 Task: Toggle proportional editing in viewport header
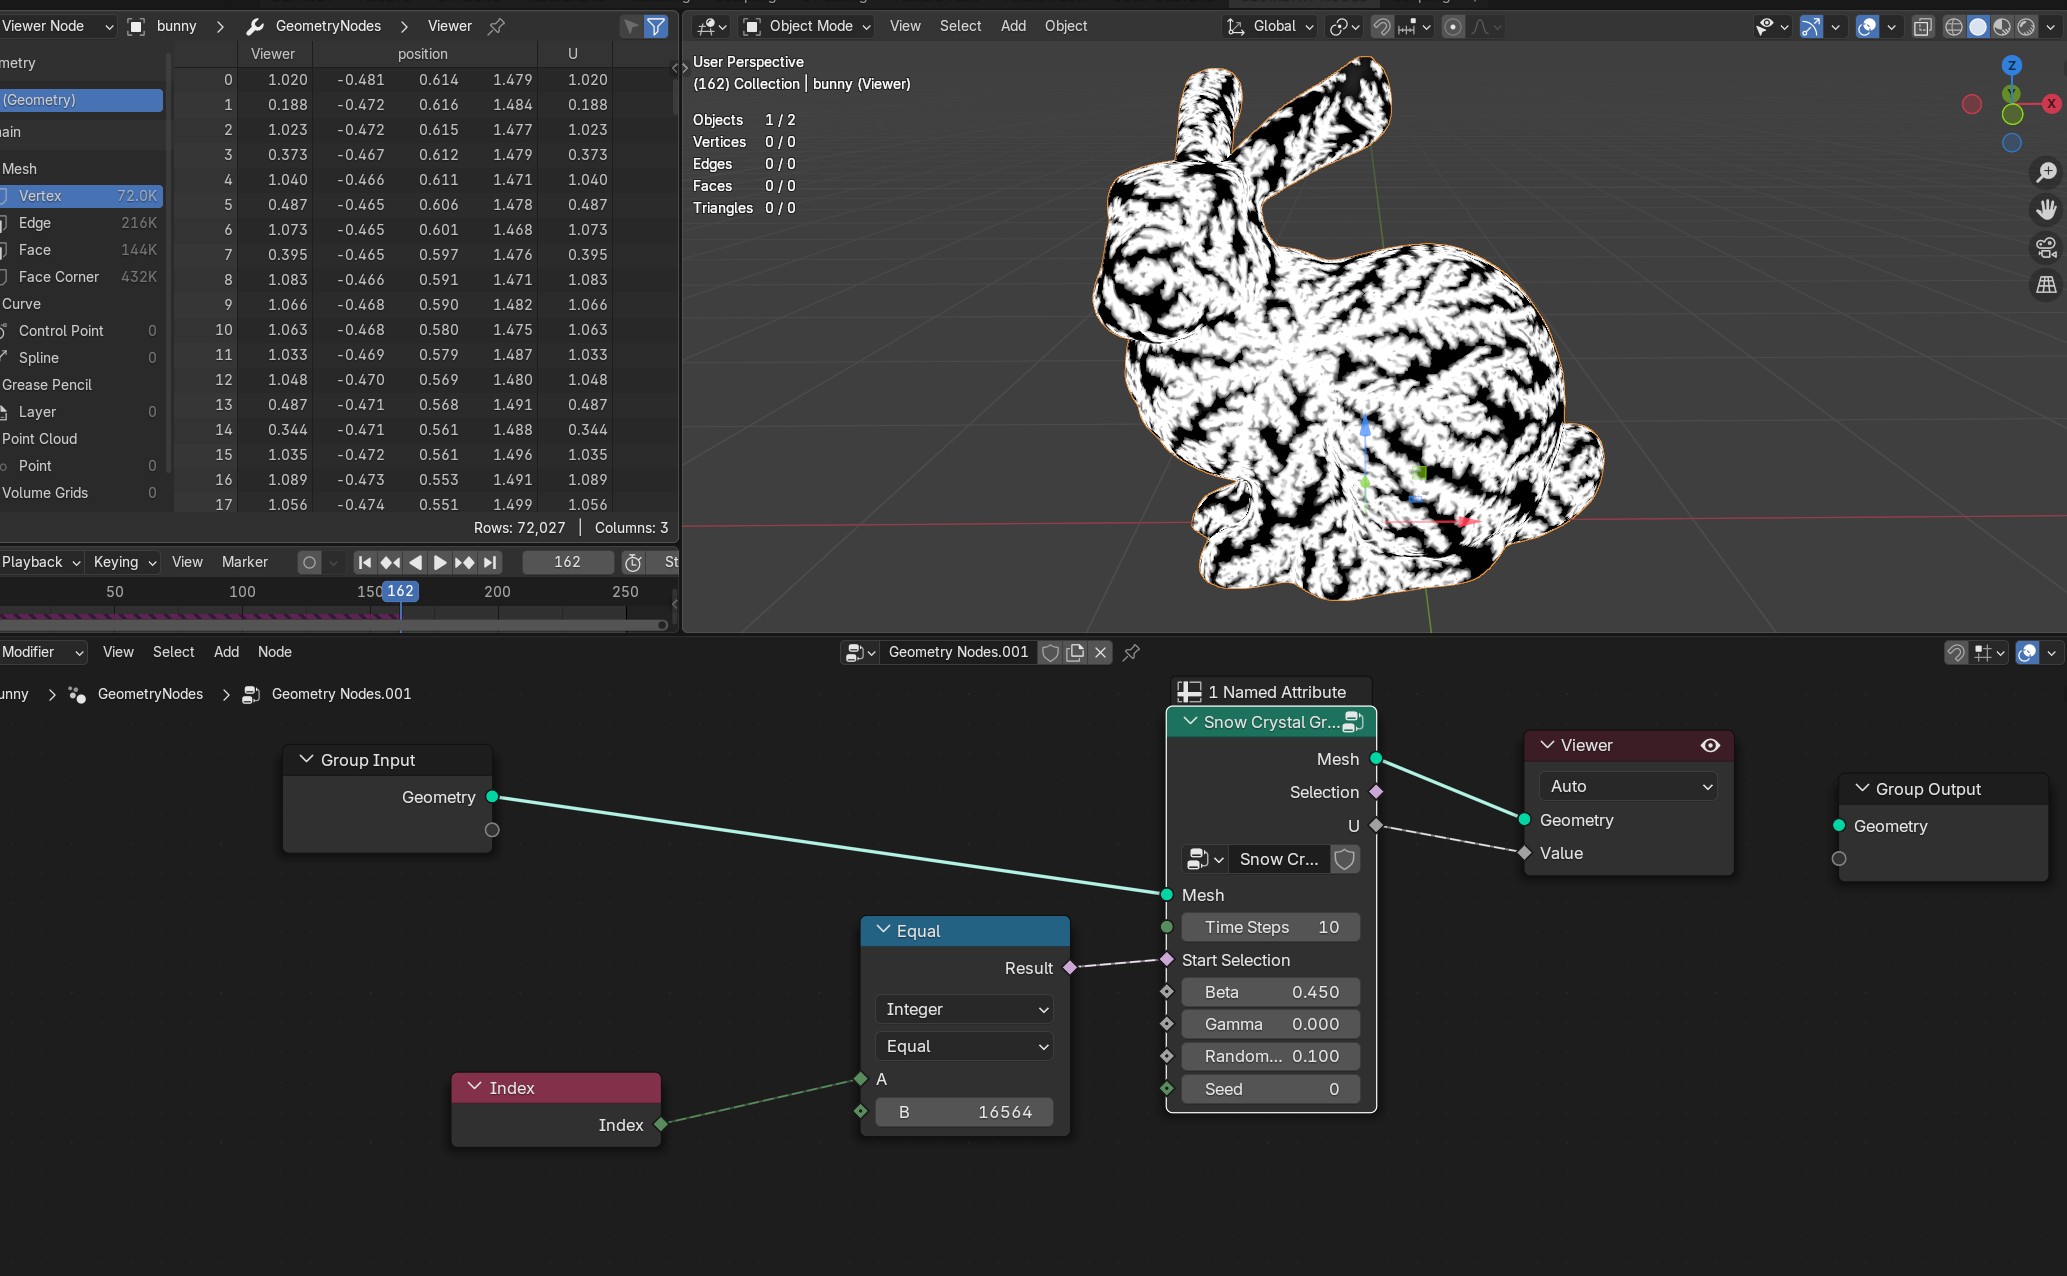pos(1453,27)
